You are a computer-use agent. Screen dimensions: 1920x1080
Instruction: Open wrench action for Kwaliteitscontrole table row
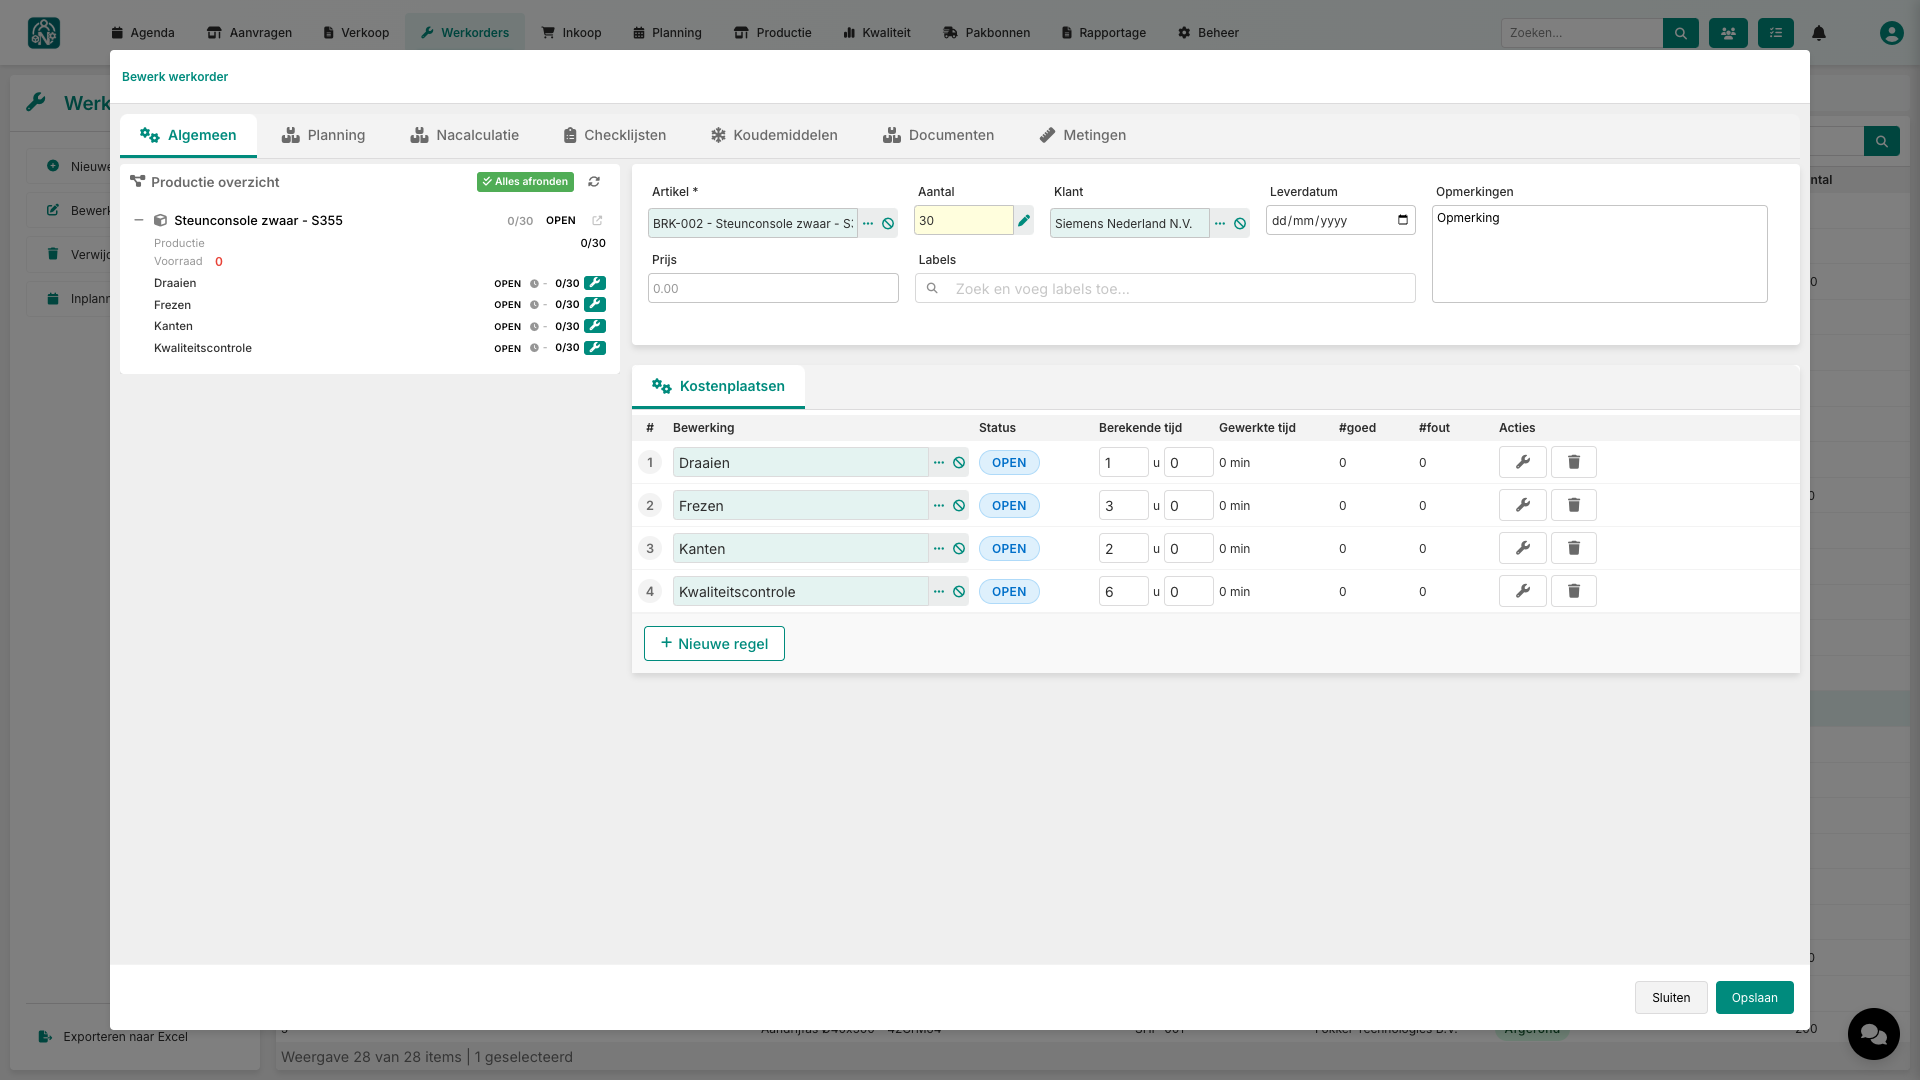tap(1523, 591)
